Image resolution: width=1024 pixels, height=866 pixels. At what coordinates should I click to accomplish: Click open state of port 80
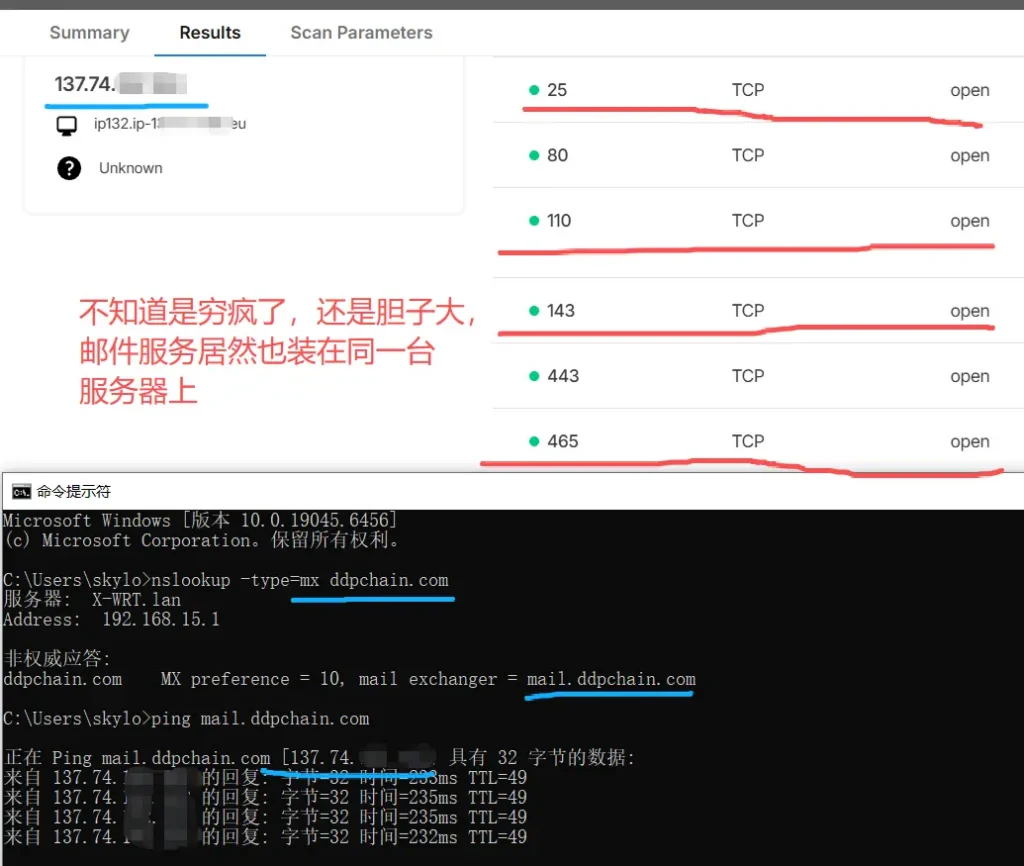pyautogui.click(x=970, y=155)
